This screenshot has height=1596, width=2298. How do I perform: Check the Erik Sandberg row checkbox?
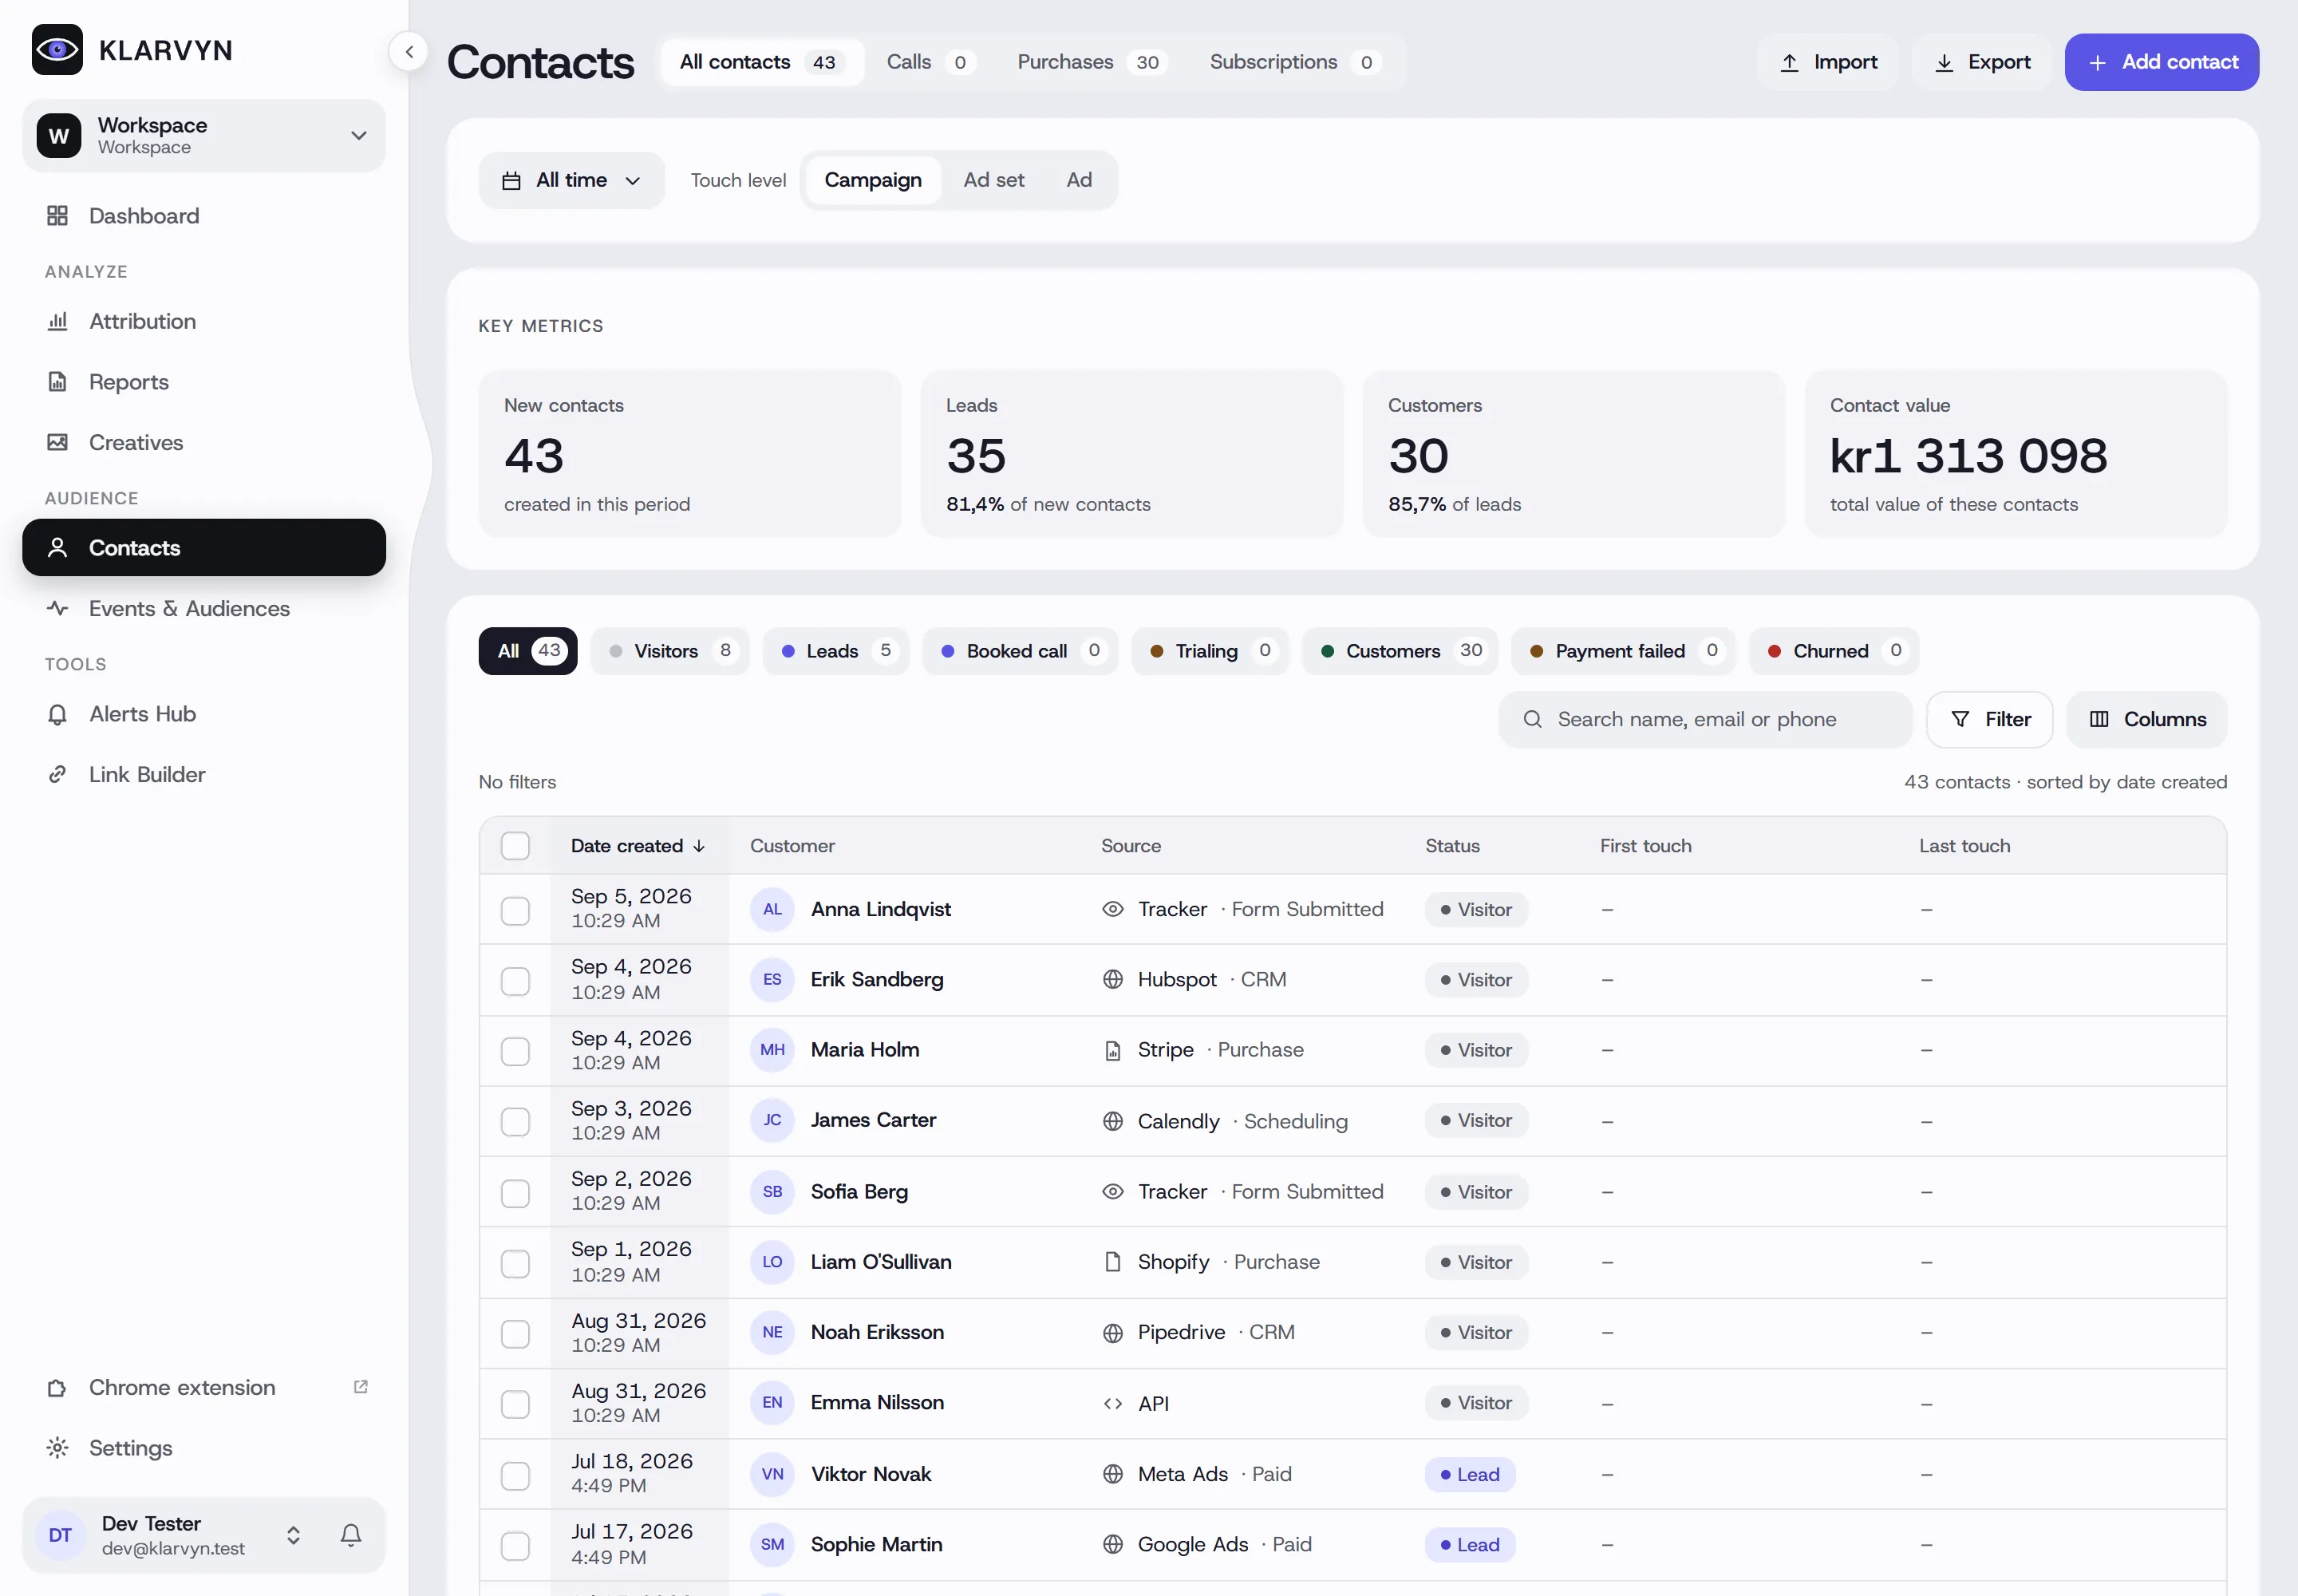515,981
